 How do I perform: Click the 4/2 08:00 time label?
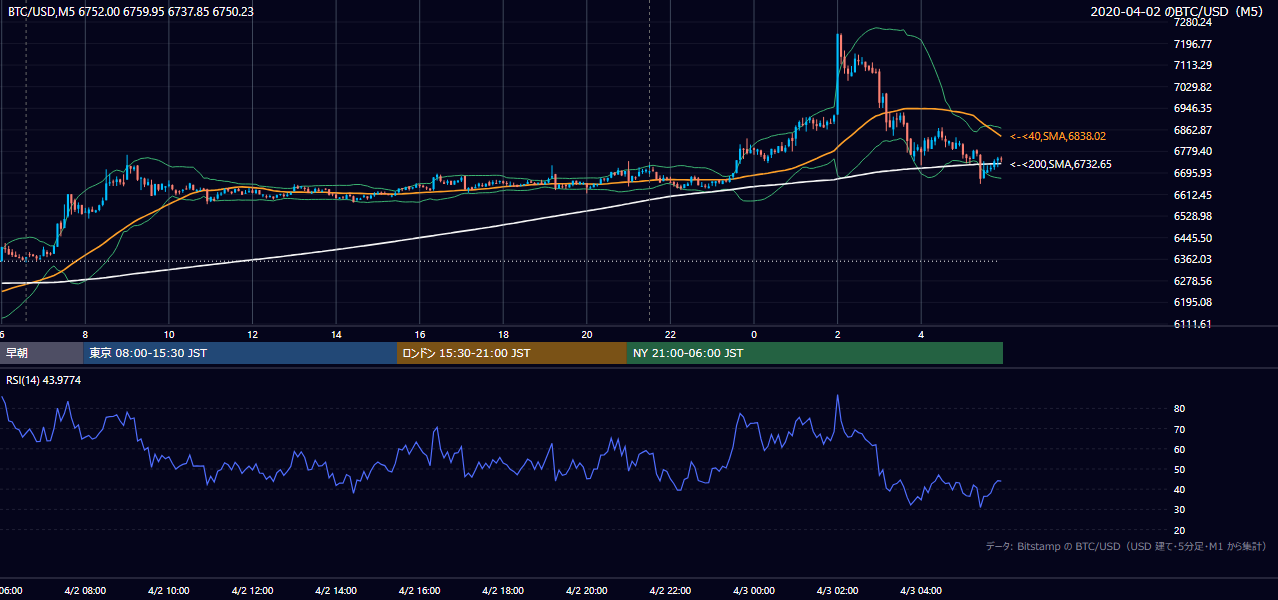coord(85,591)
